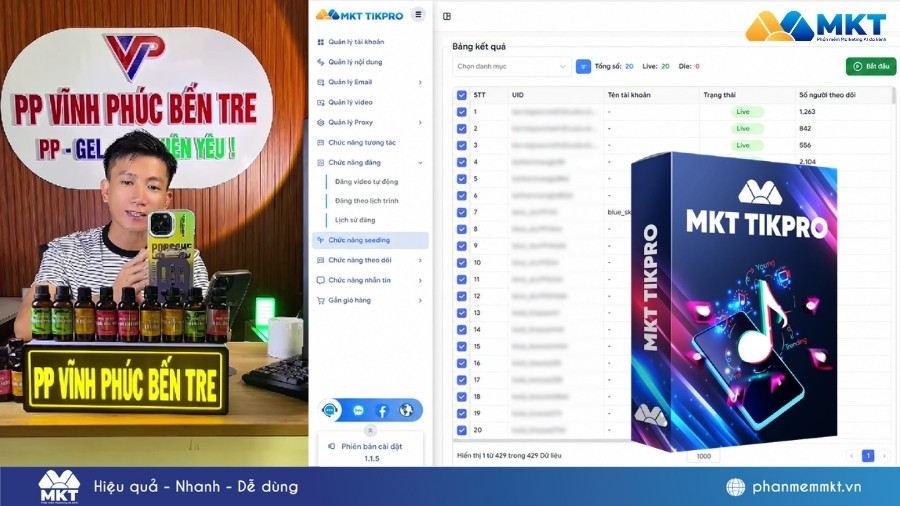Screen dimensions: 900x506
Task: Expand Gắn giỏ hàng submenu arrow
Action: tap(420, 300)
